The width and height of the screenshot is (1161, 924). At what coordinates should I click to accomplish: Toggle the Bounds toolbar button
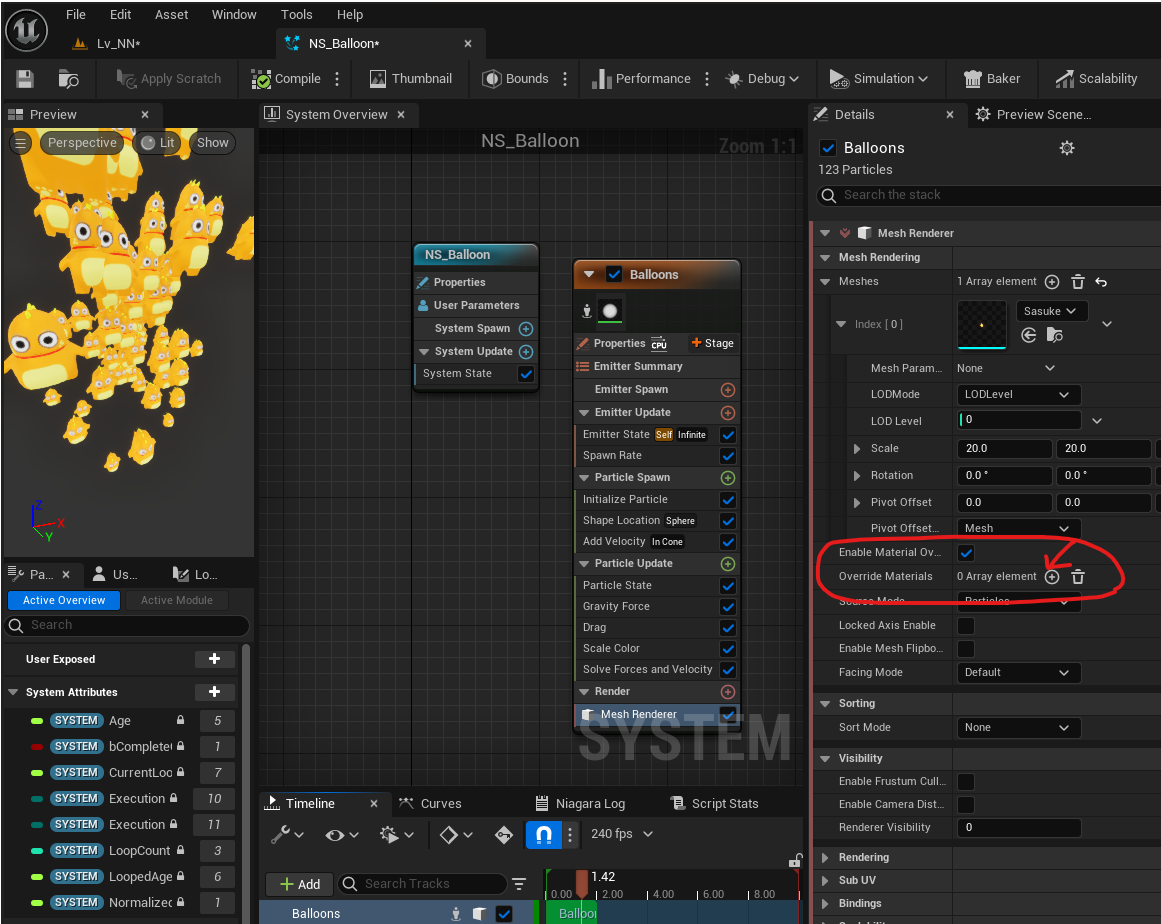coord(515,78)
